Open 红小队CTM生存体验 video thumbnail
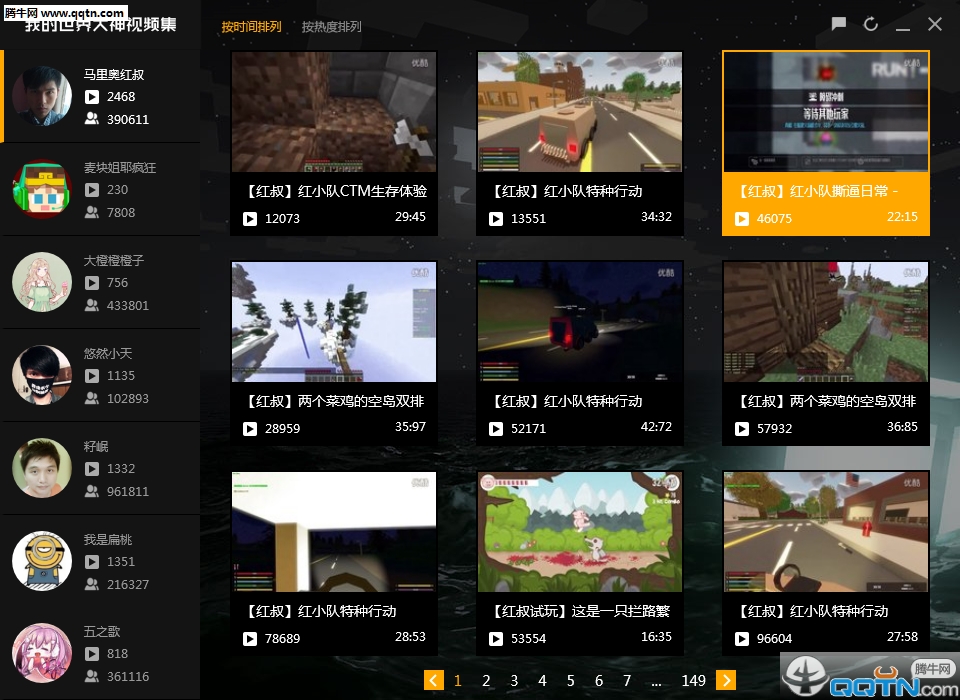The width and height of the screenshot is (960, 700). pyautogui.click(x=334, y=112)
